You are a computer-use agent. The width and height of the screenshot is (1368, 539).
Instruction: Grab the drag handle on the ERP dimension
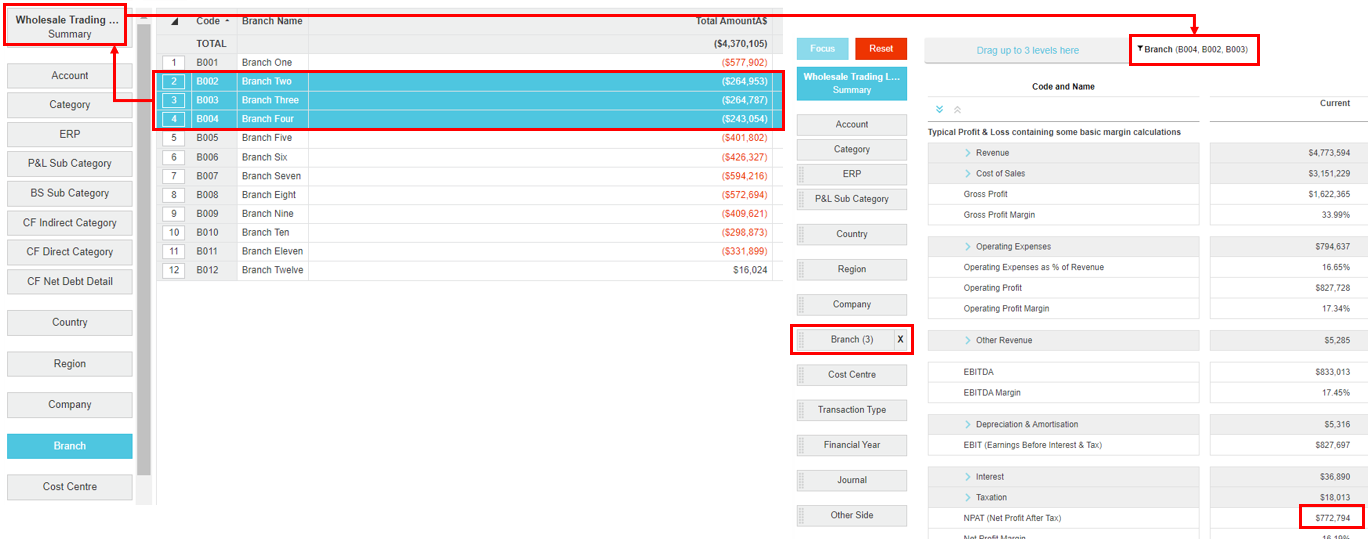pos(801,174)
